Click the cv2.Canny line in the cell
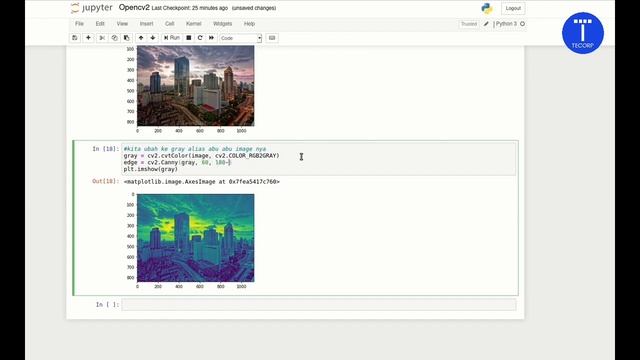 178,162
